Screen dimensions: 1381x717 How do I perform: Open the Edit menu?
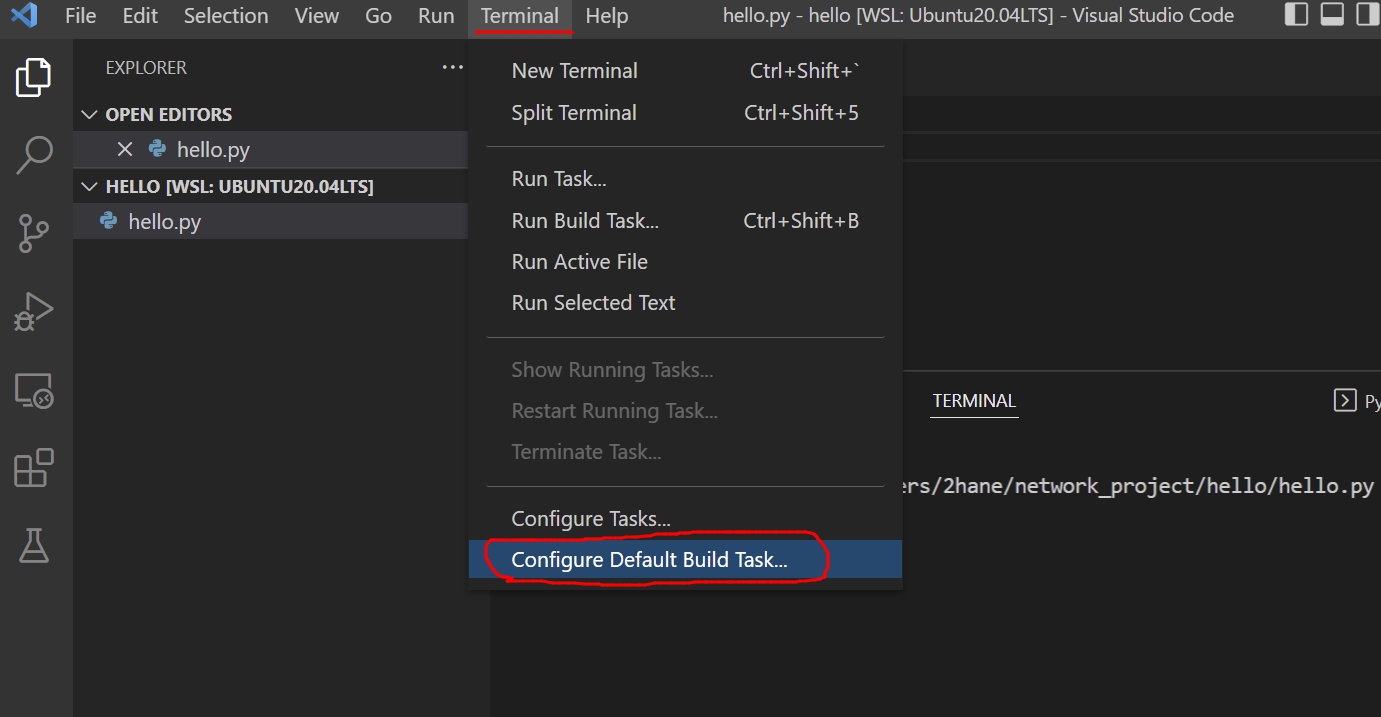pos(140,16)
